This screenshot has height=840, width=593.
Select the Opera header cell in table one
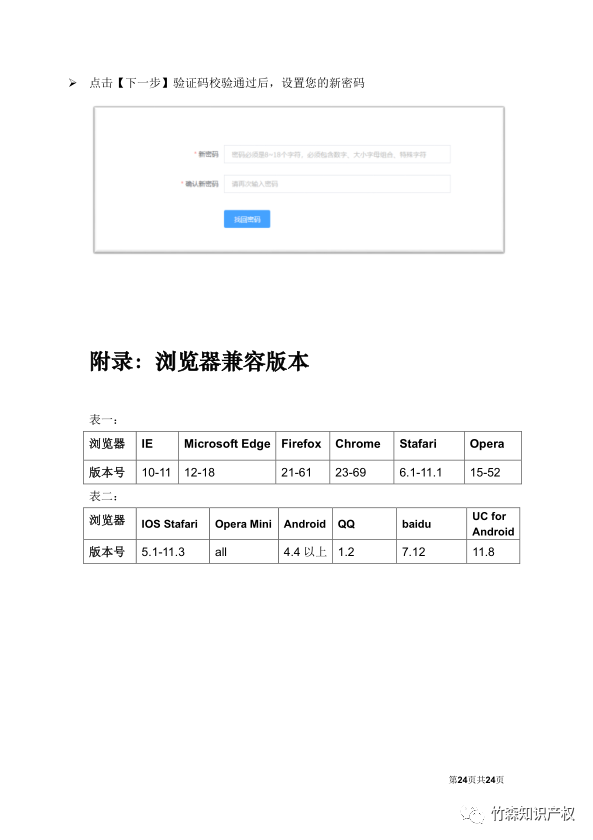[493, 446]
